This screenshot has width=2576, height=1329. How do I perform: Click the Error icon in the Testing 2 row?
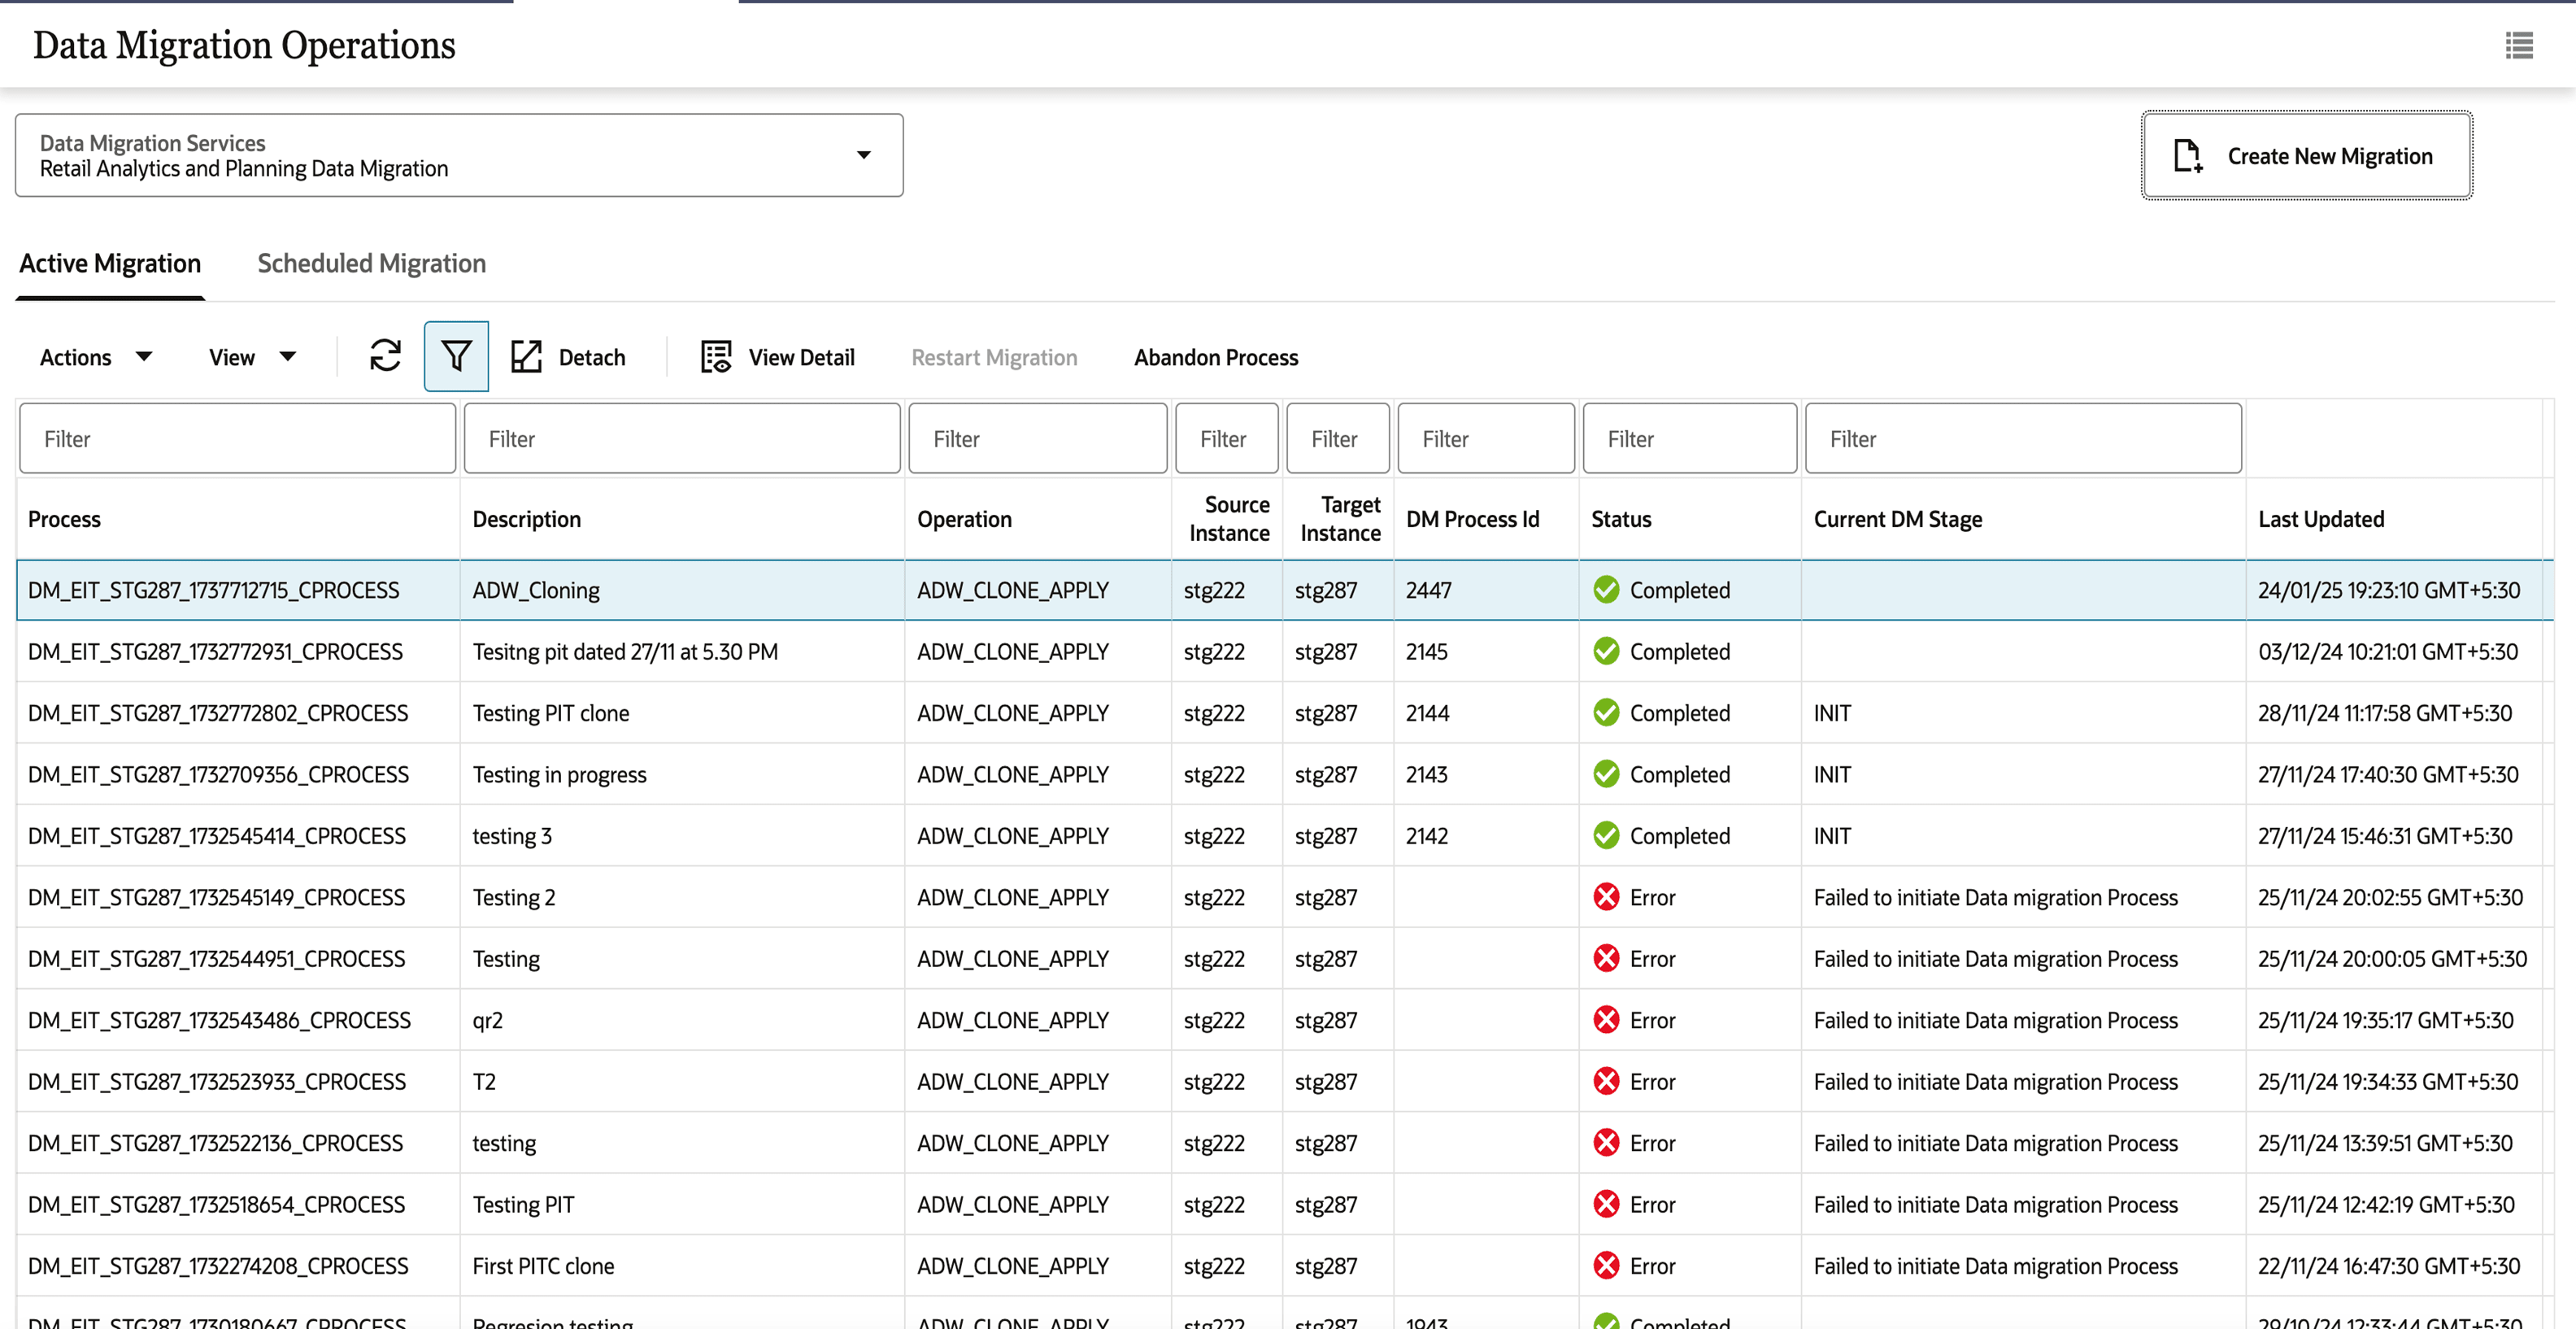click(x=1606, y=897)
